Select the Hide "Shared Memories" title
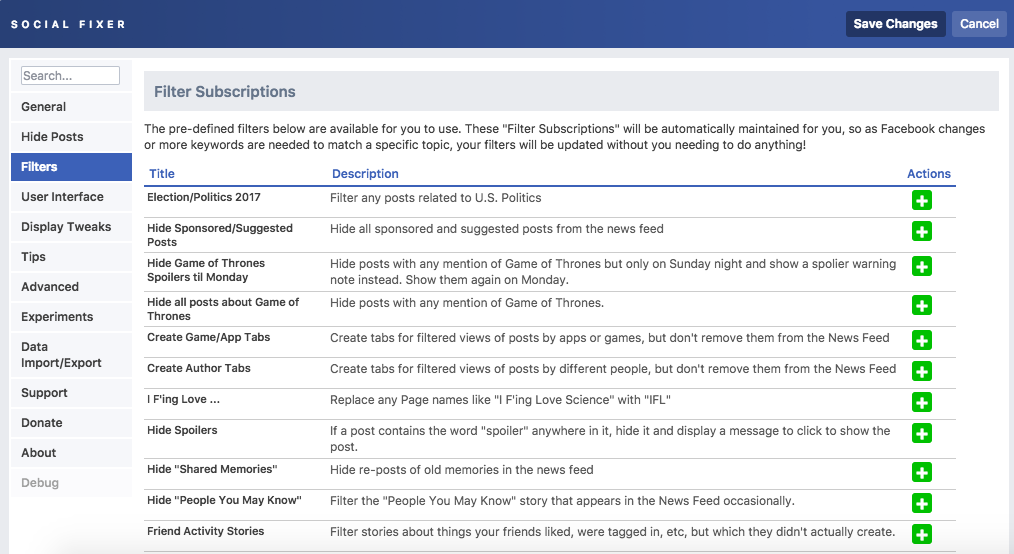Viewport: 1014px width, 554px height. (212, 469)
